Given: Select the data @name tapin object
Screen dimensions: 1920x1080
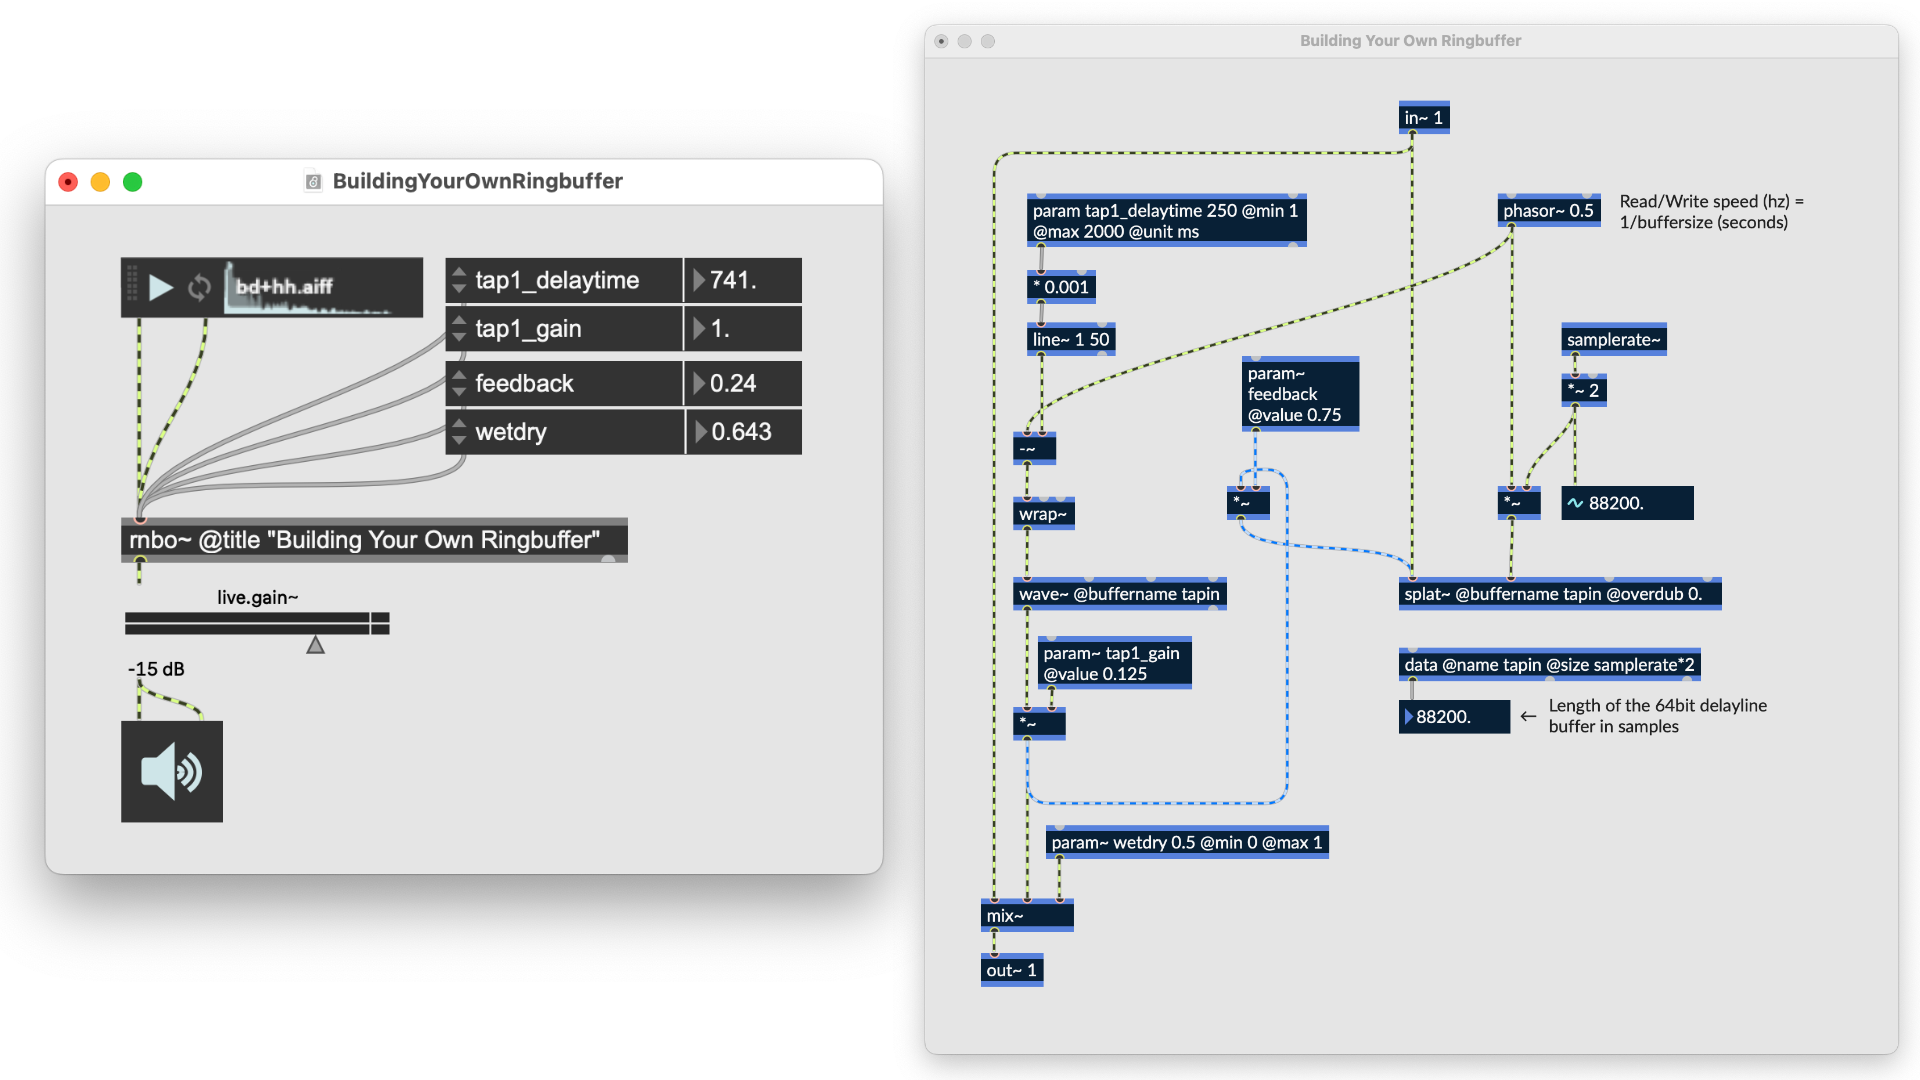Looking at the screenshot, I should (1548, 665).
